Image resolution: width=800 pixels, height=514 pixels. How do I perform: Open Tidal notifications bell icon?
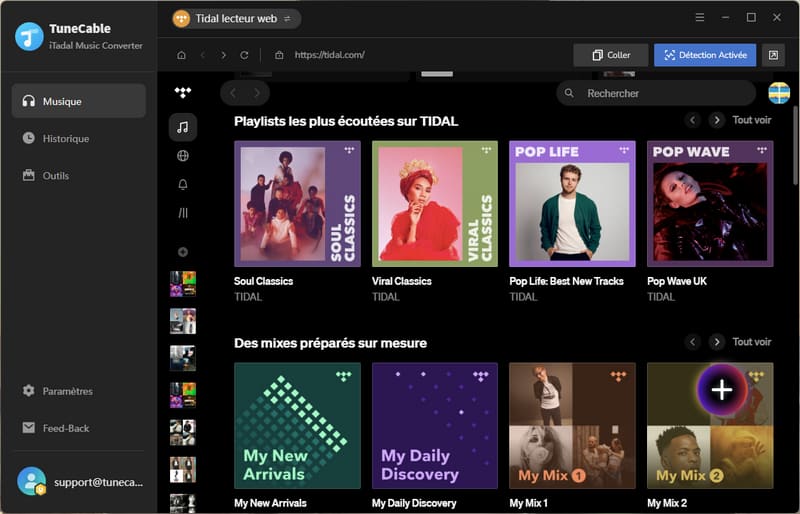(183, 184)
